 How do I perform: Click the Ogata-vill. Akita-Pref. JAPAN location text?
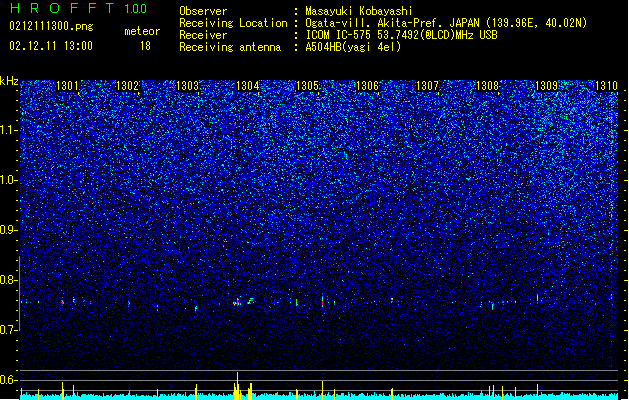coord(446,23)
